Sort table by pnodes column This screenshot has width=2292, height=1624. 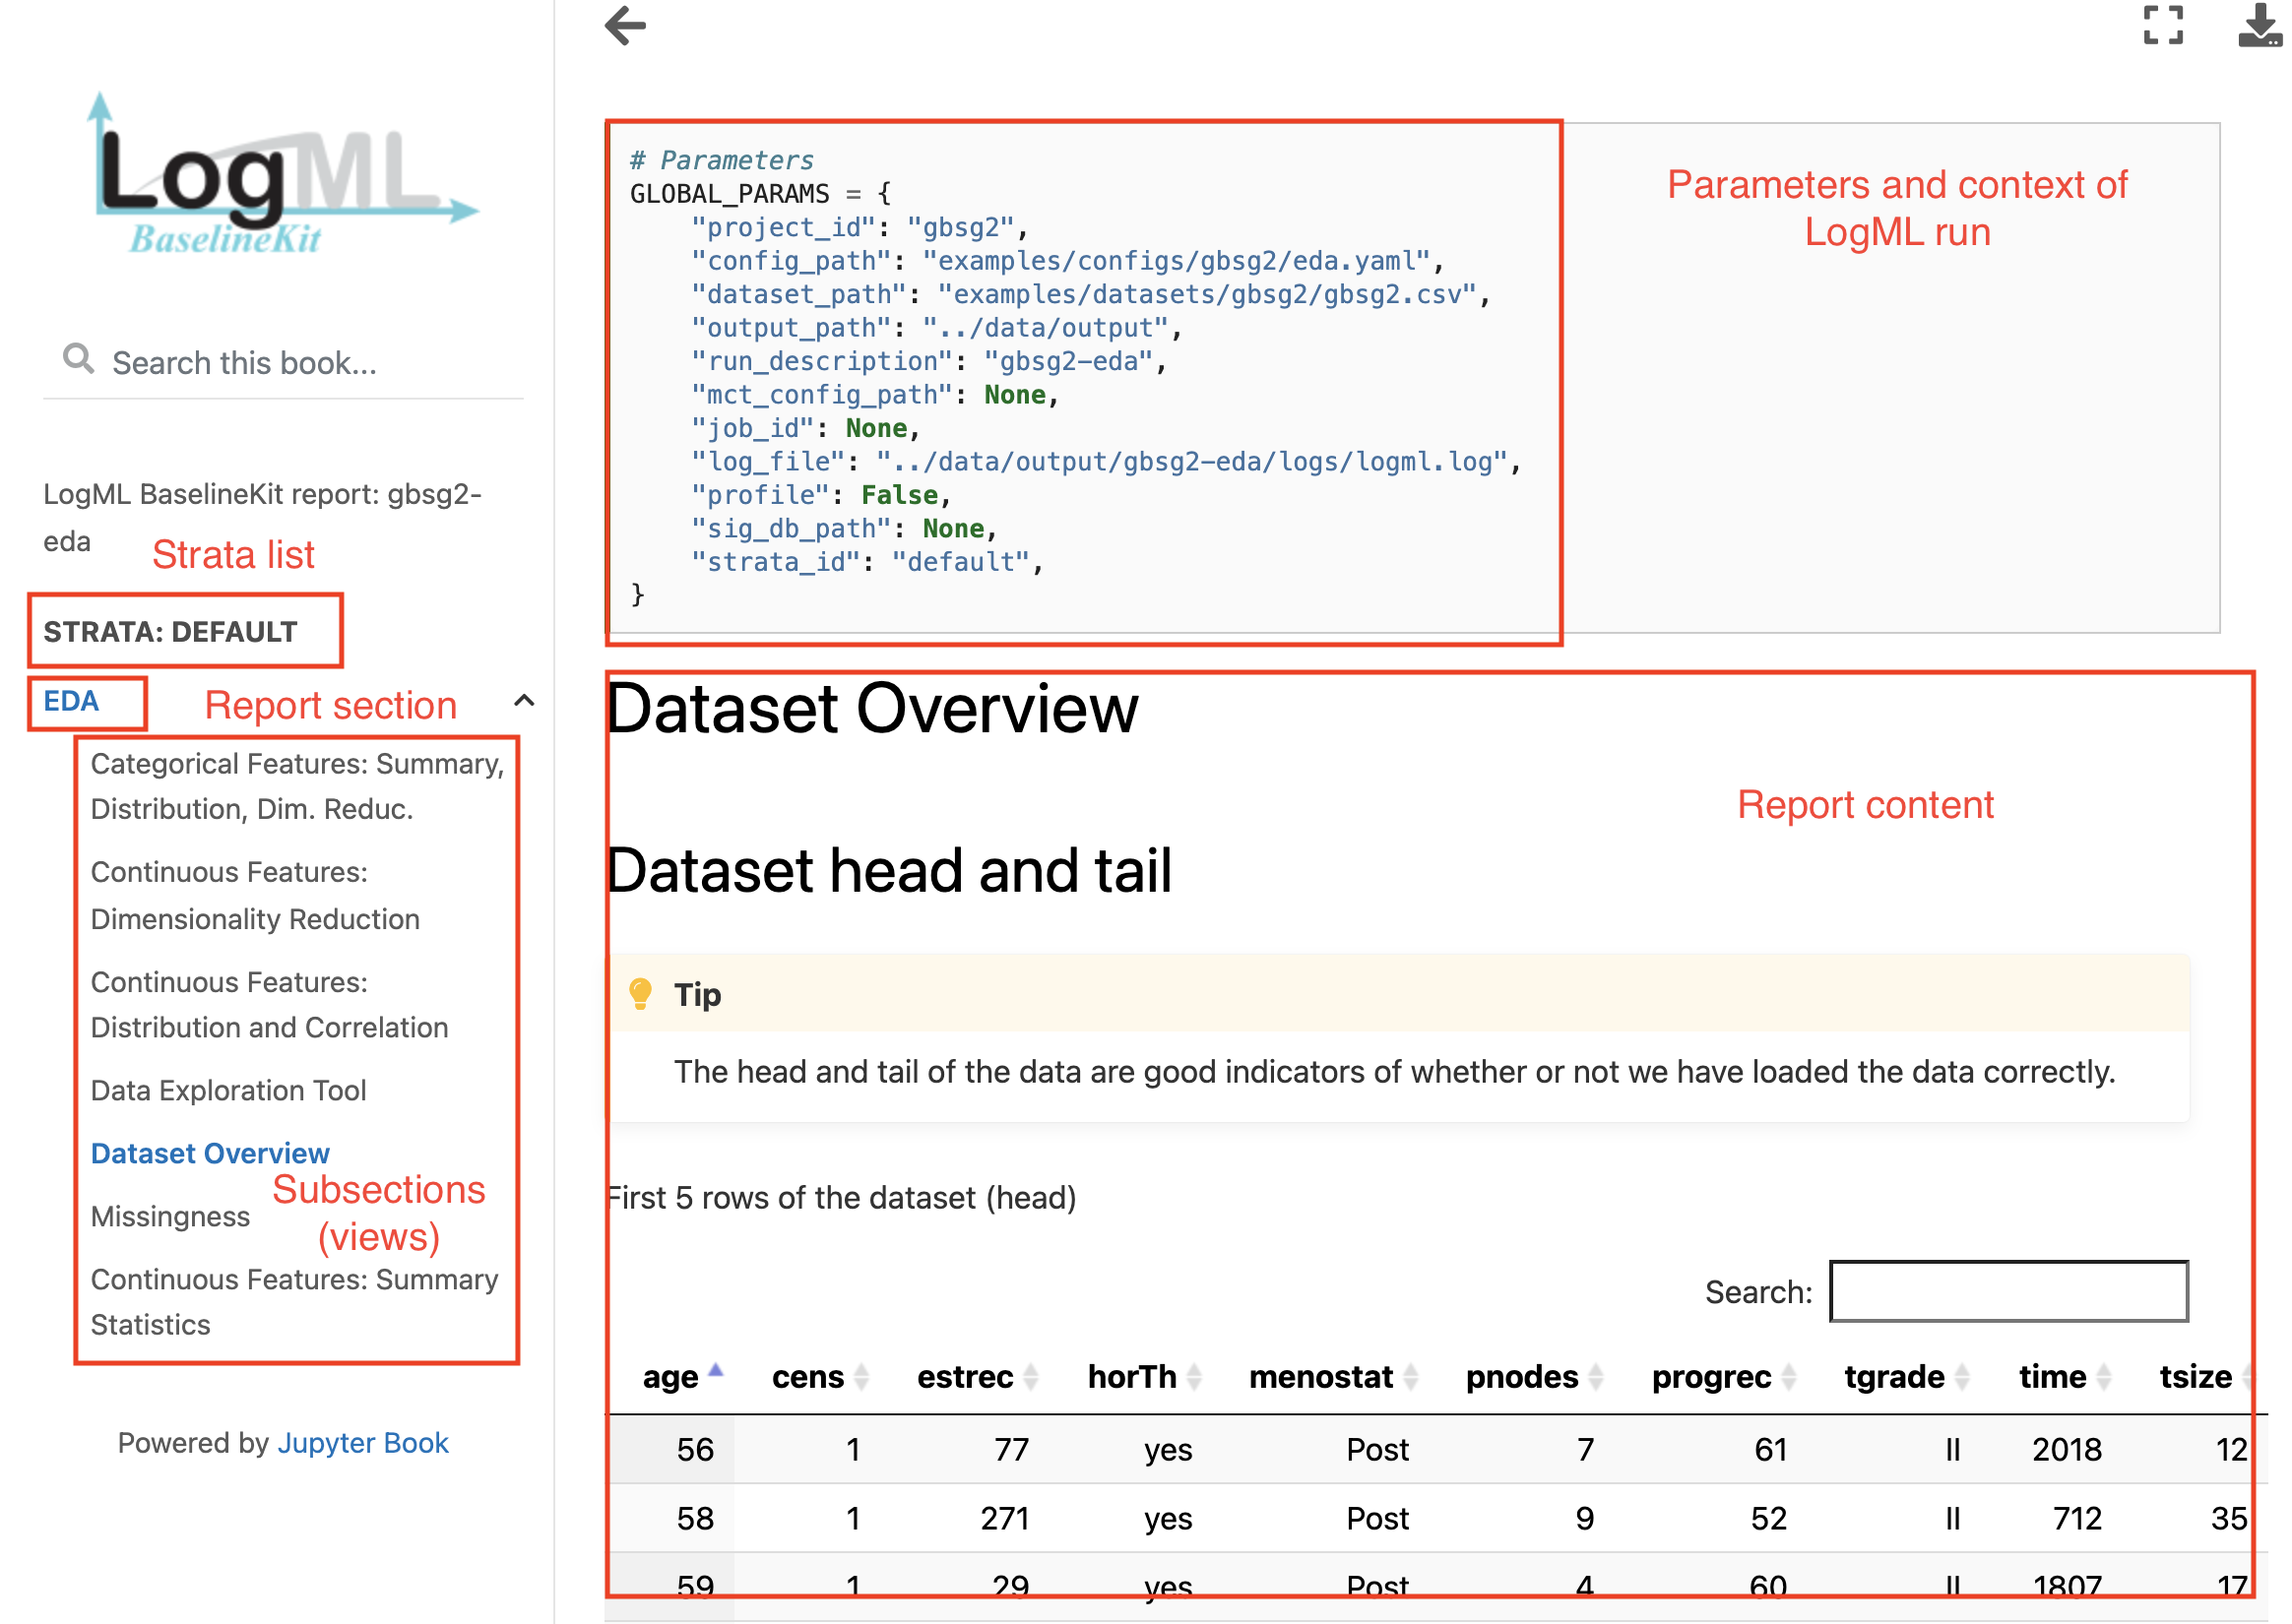1535,1377
